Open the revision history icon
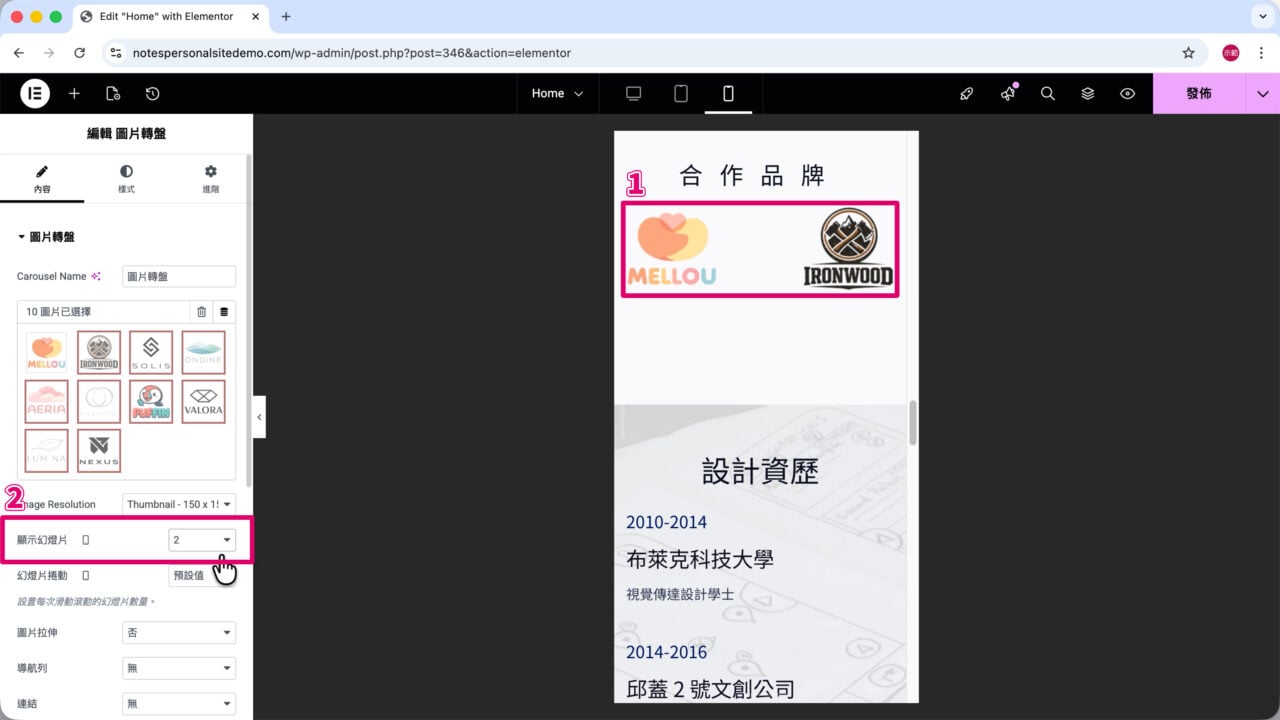This screenshot has height=720, width=1280. [x=152, y=93]
